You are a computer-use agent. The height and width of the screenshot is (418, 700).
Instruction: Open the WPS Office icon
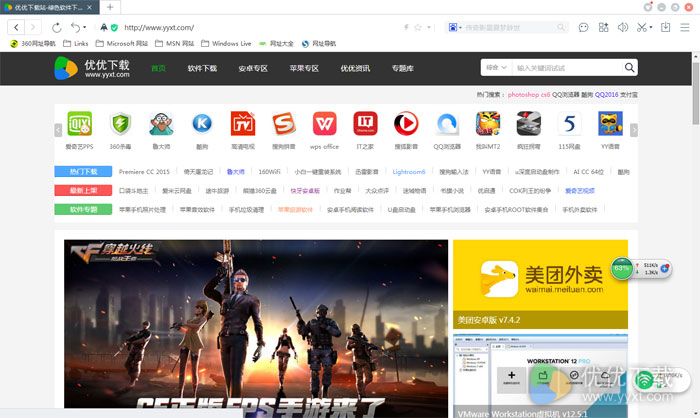point(325,124)
